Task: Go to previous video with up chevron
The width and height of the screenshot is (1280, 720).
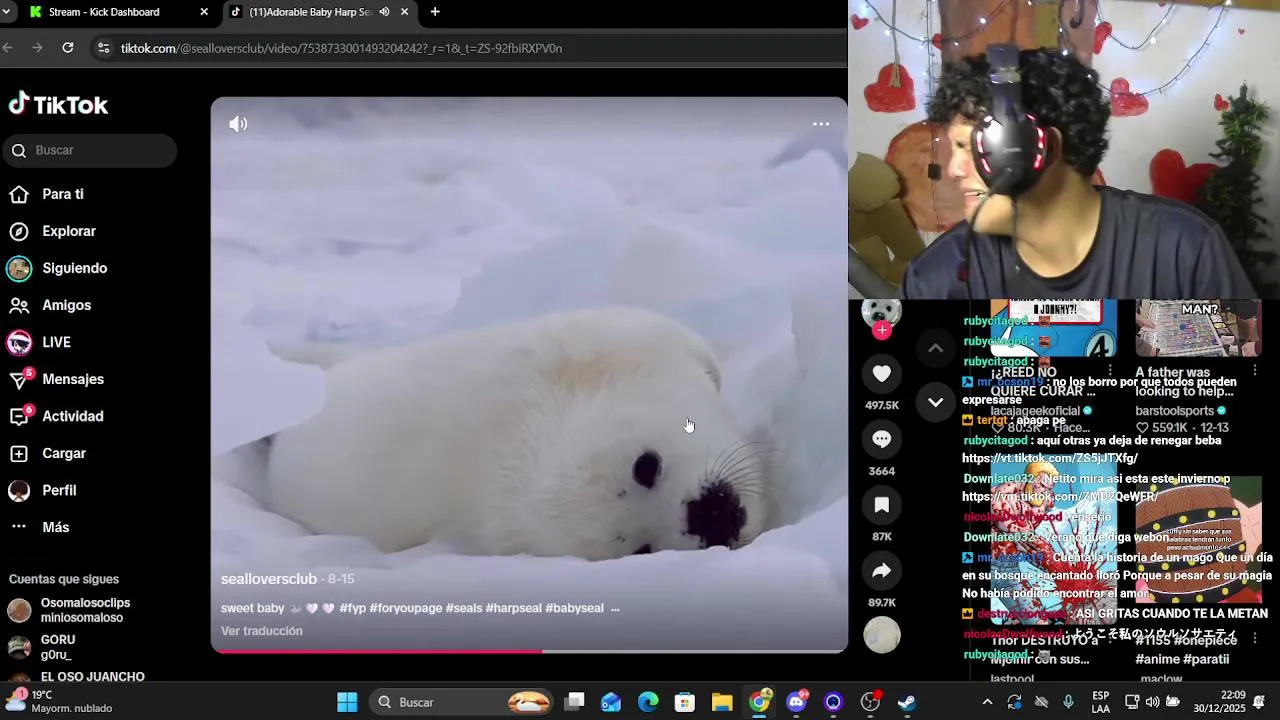Action: tap(935, 348)
